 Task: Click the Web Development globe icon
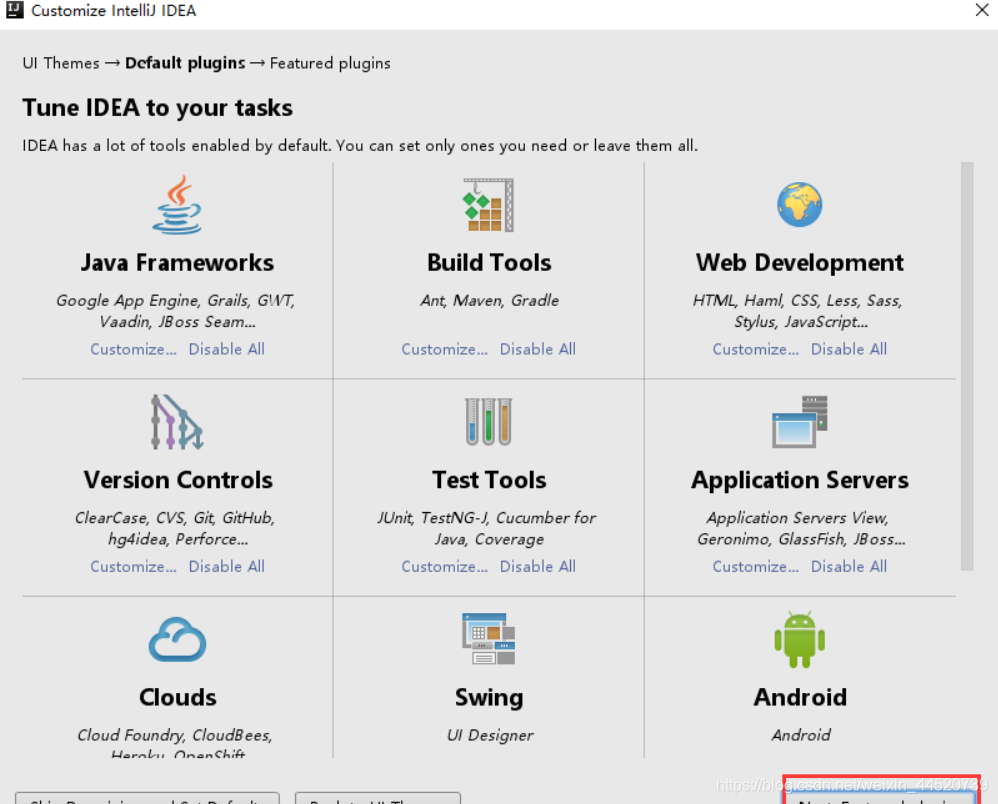coord(799,205)
